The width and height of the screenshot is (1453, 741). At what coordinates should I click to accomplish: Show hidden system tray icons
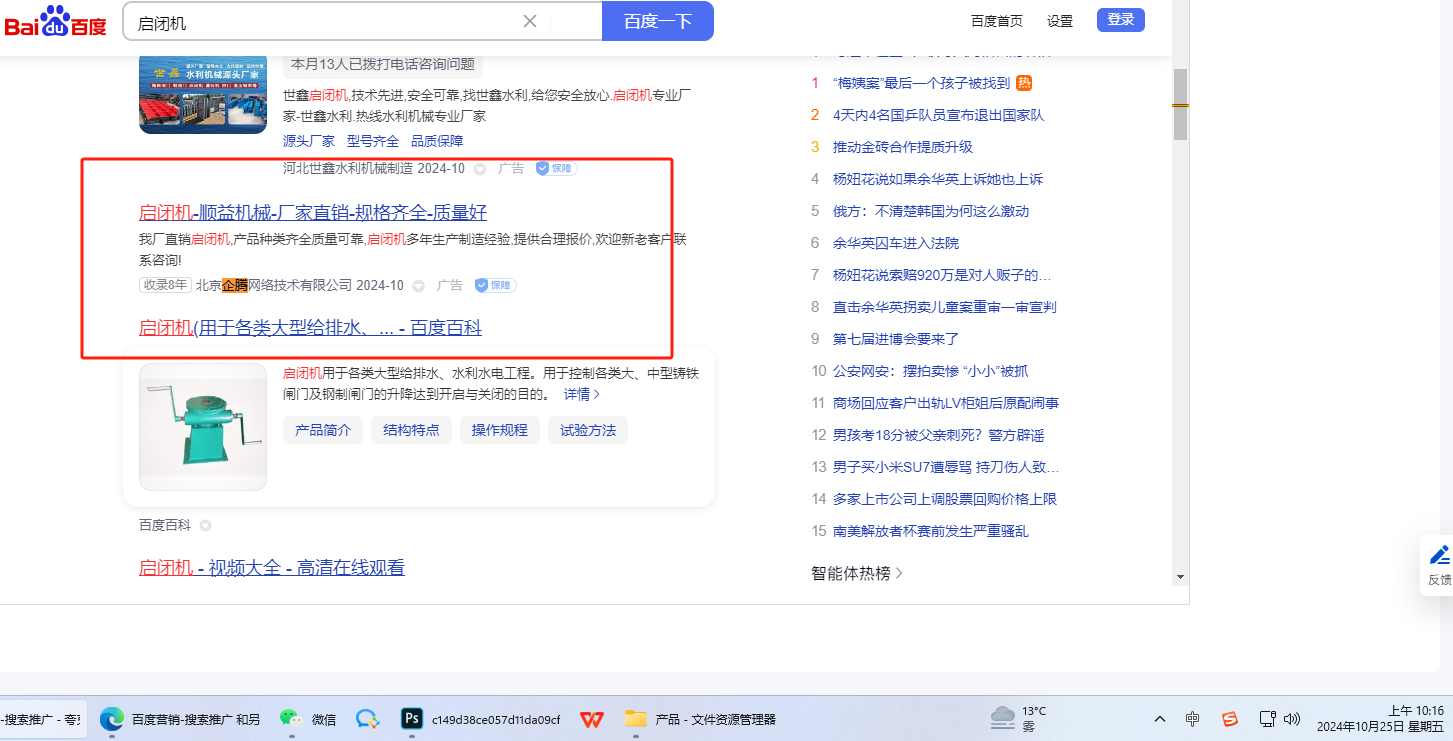point(1160,719)
